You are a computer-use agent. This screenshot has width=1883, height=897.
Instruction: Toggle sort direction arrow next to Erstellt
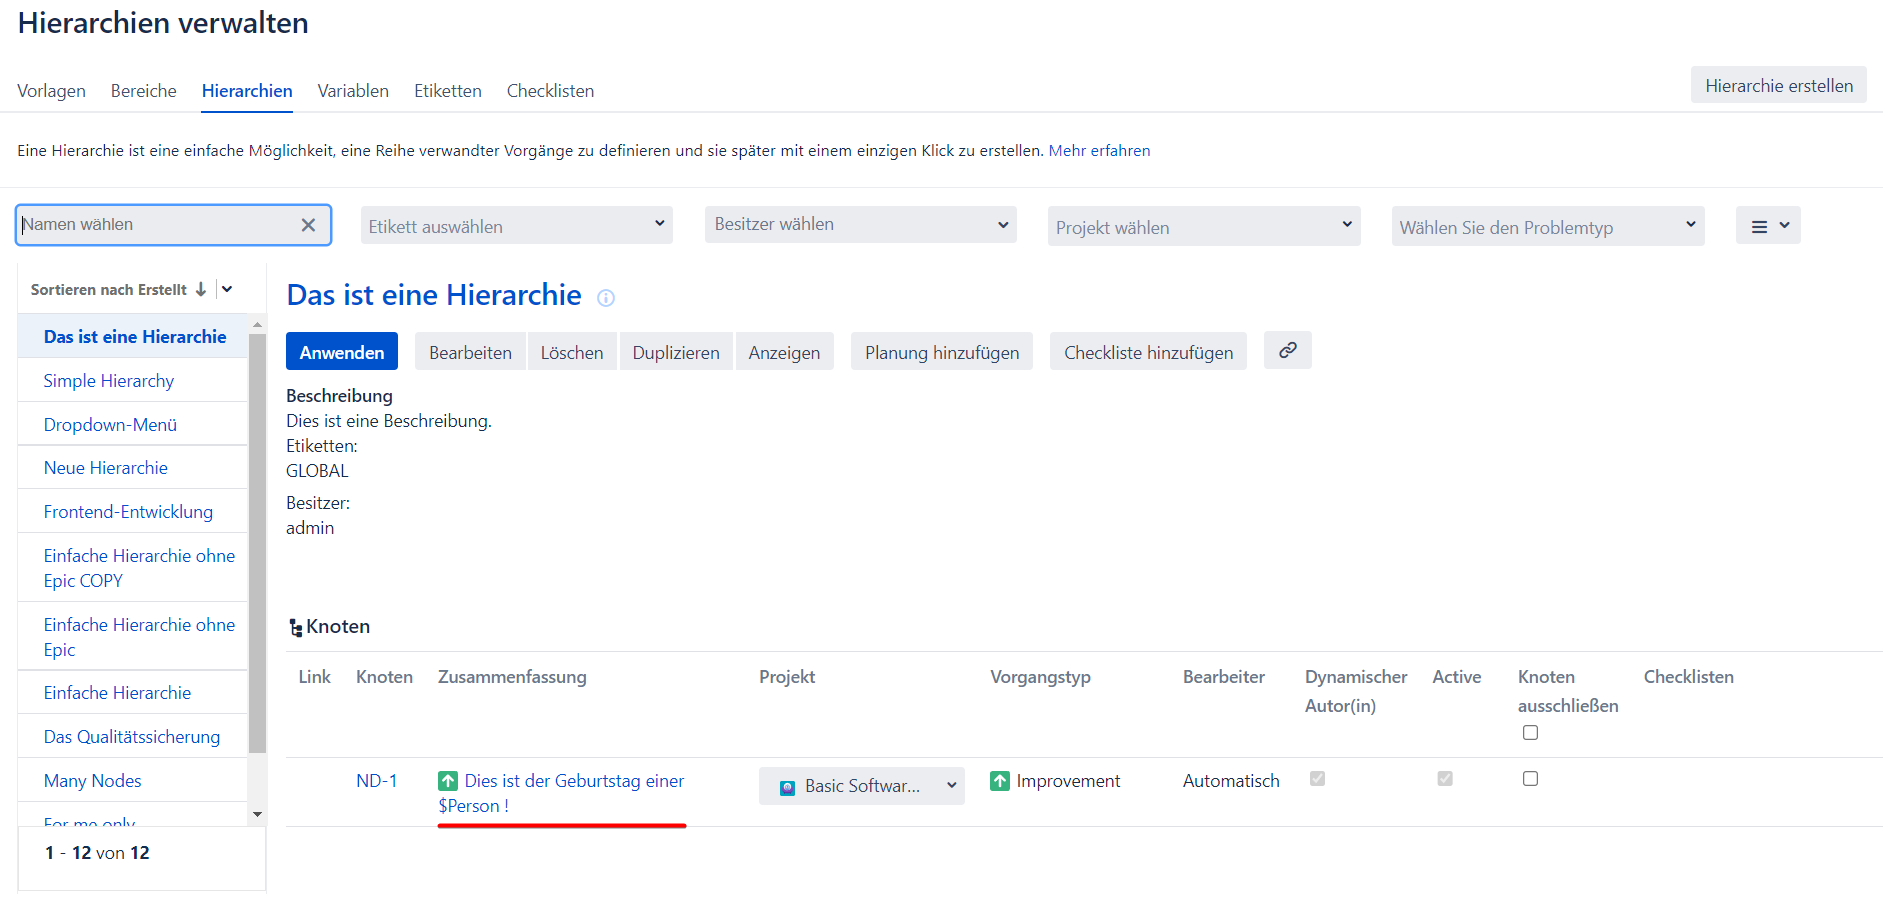[x=201, y=289]
